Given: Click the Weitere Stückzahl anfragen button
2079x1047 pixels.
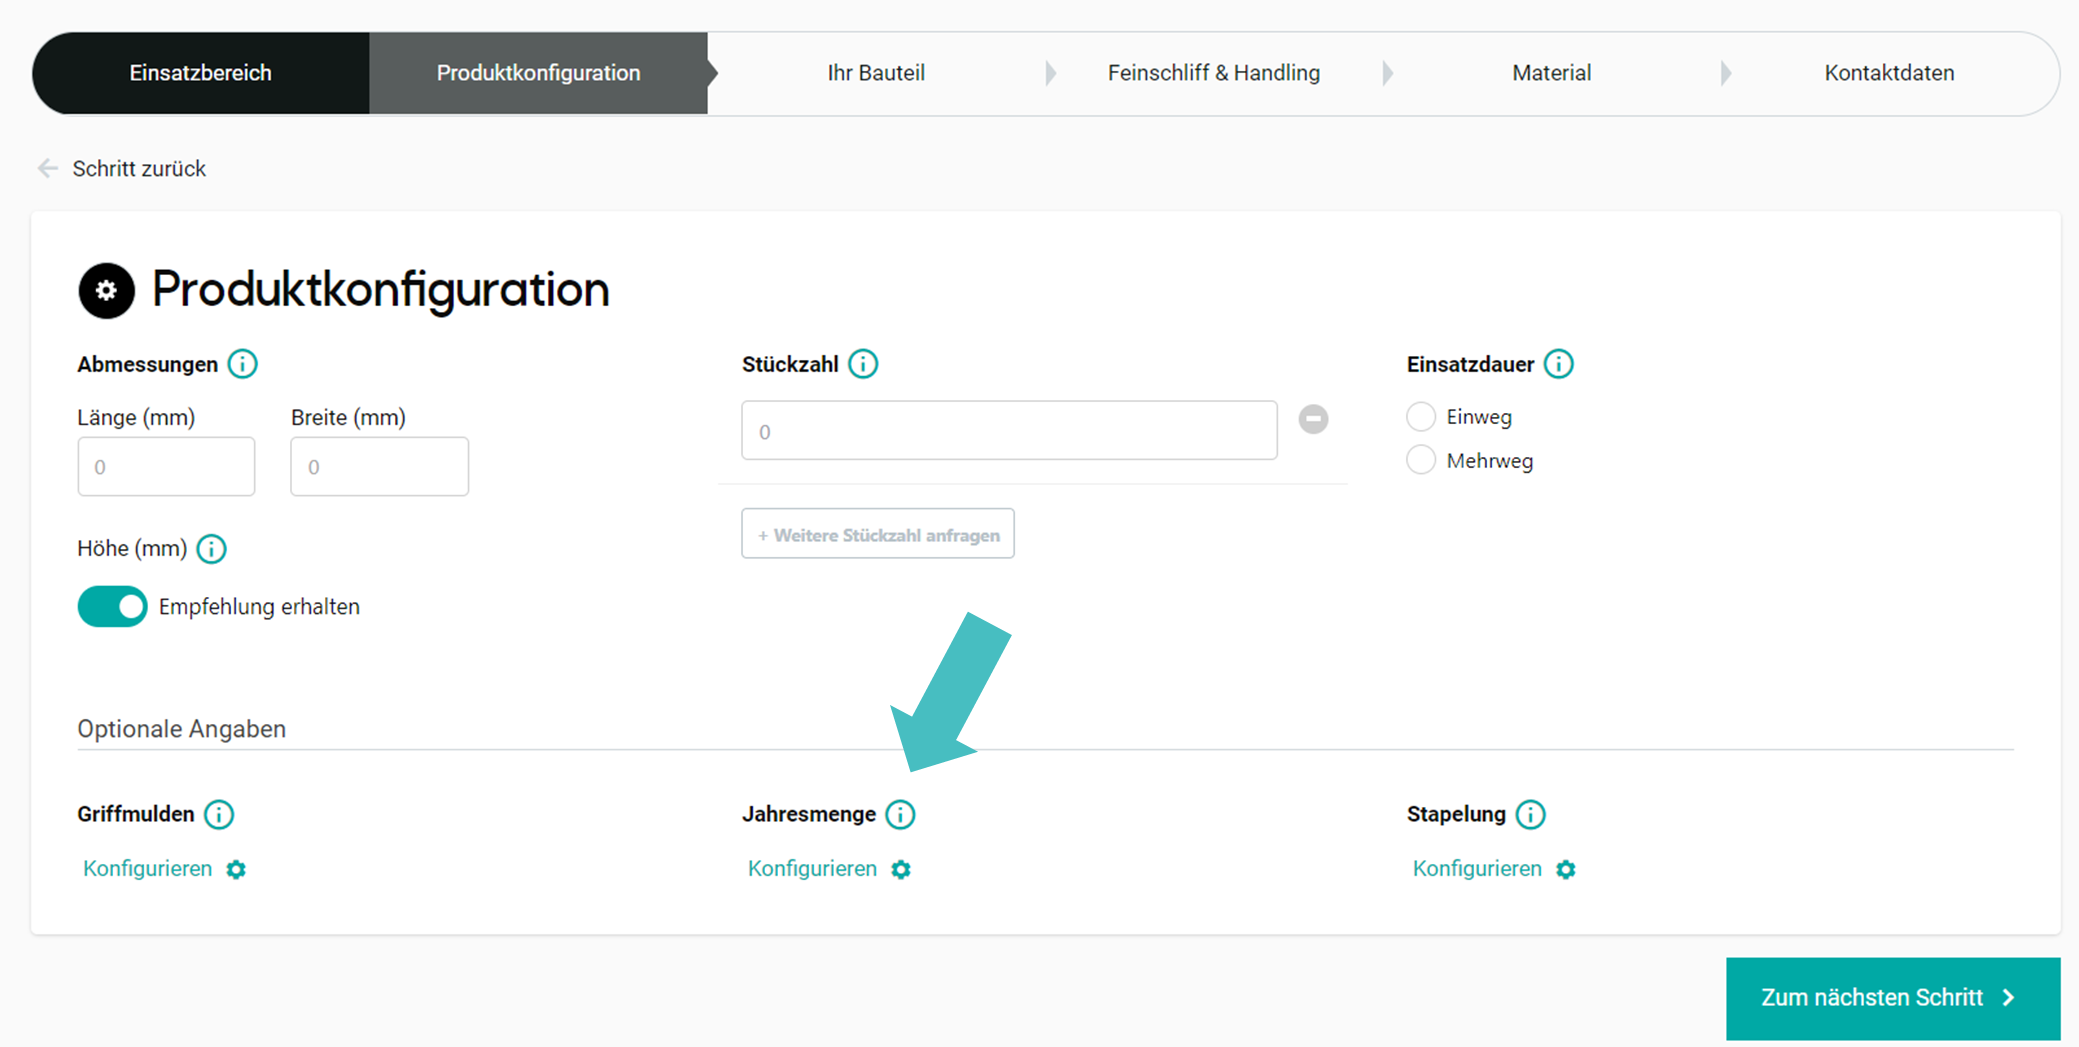Looking at the screenshot, I should [878, 535].
